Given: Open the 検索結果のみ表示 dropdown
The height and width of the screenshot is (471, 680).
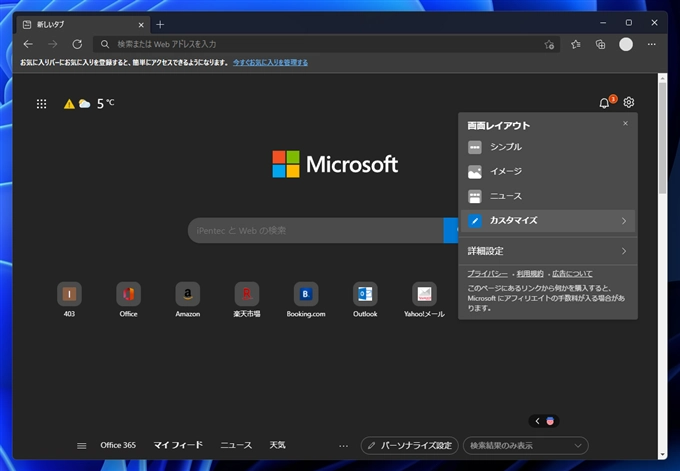Looking at the screenshot, I should 526,445.
